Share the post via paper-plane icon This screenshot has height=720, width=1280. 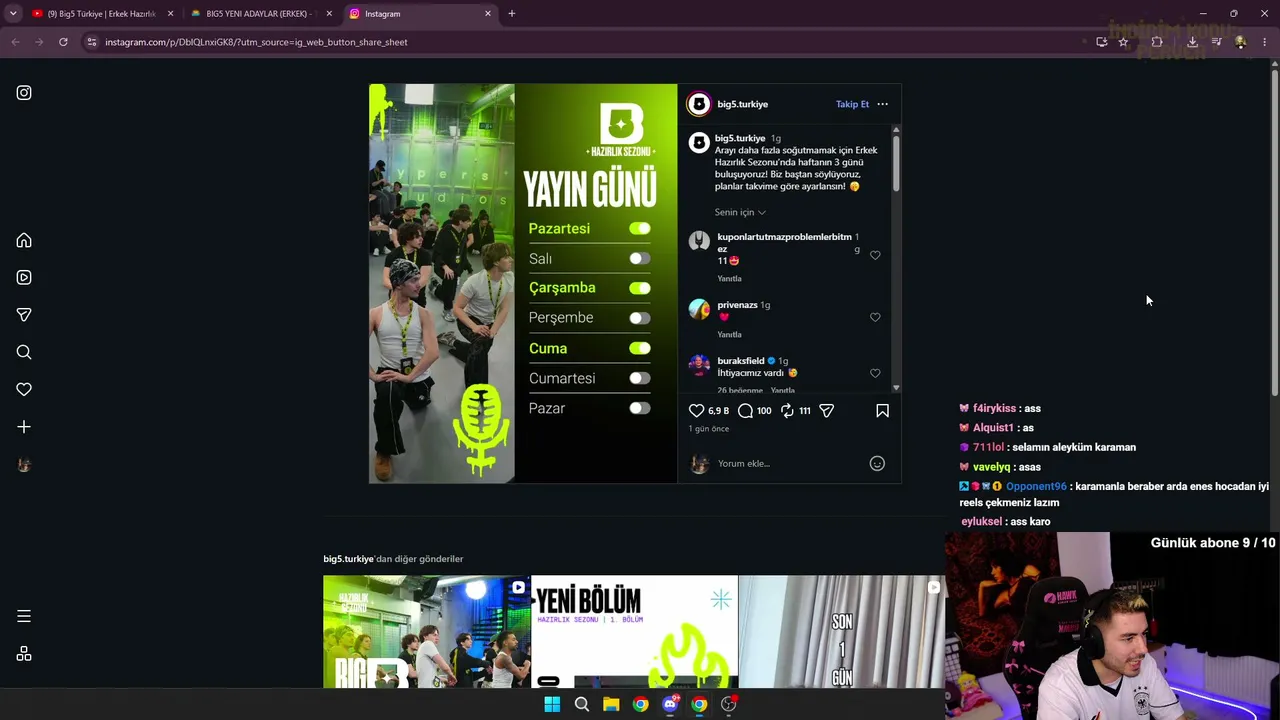(x=827, y=410)
